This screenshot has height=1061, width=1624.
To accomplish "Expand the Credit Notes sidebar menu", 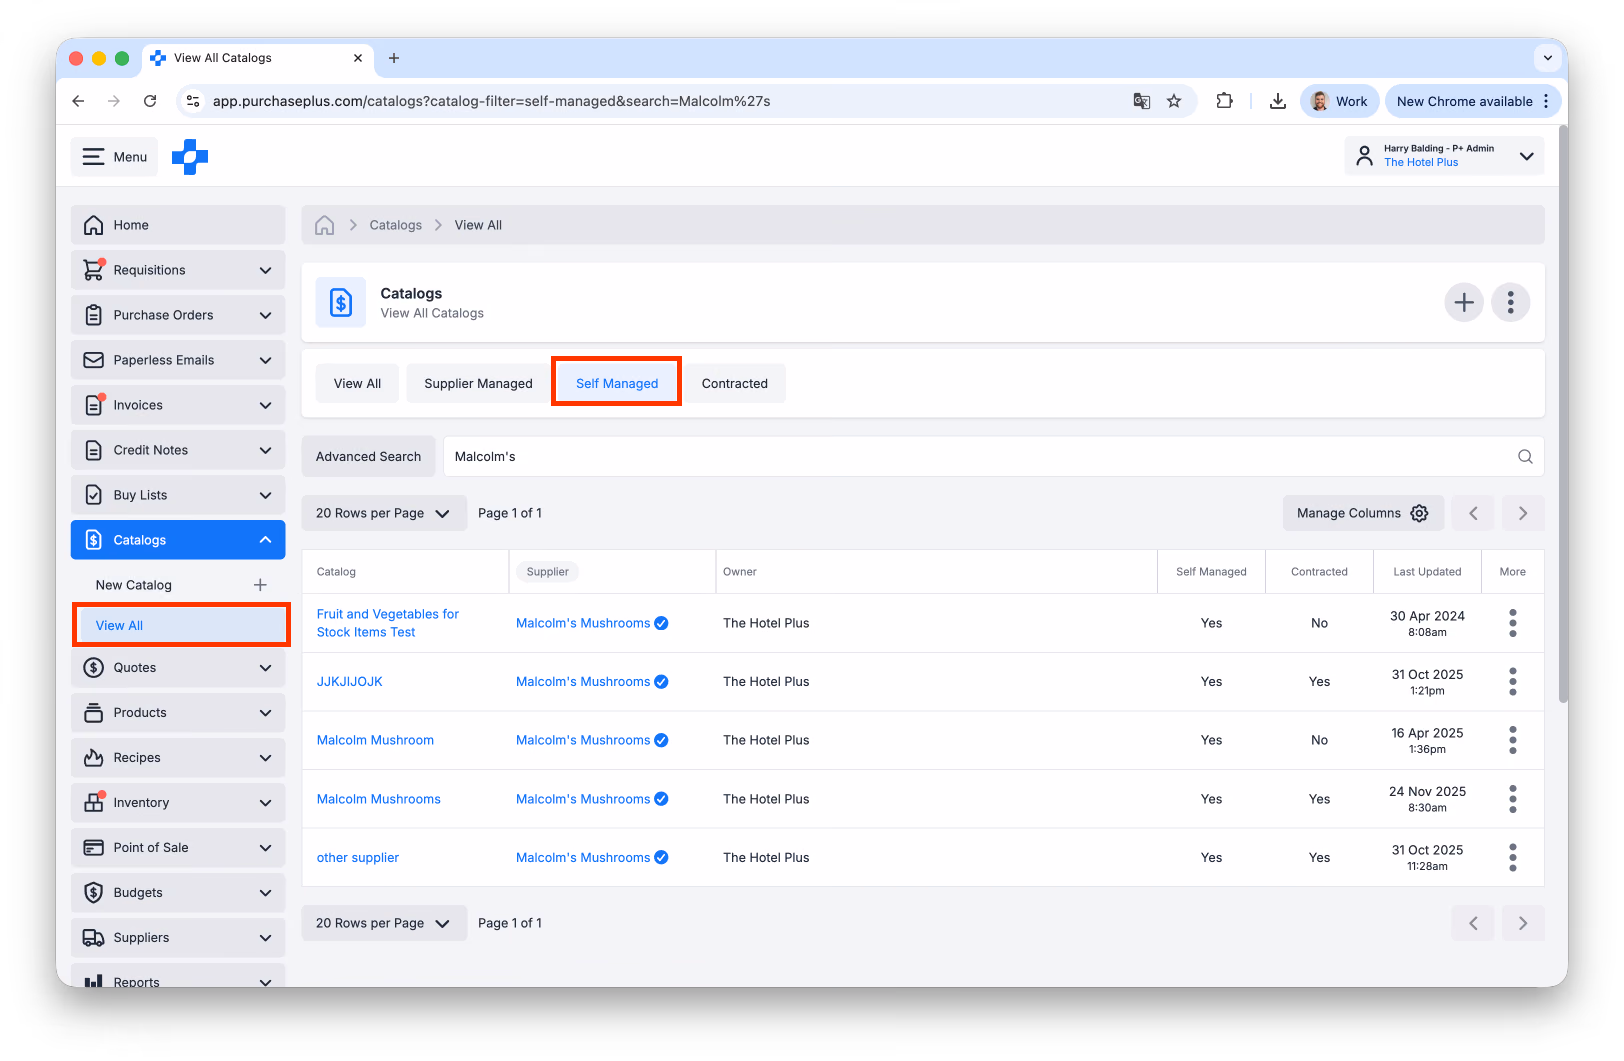I will pos(178,450).
